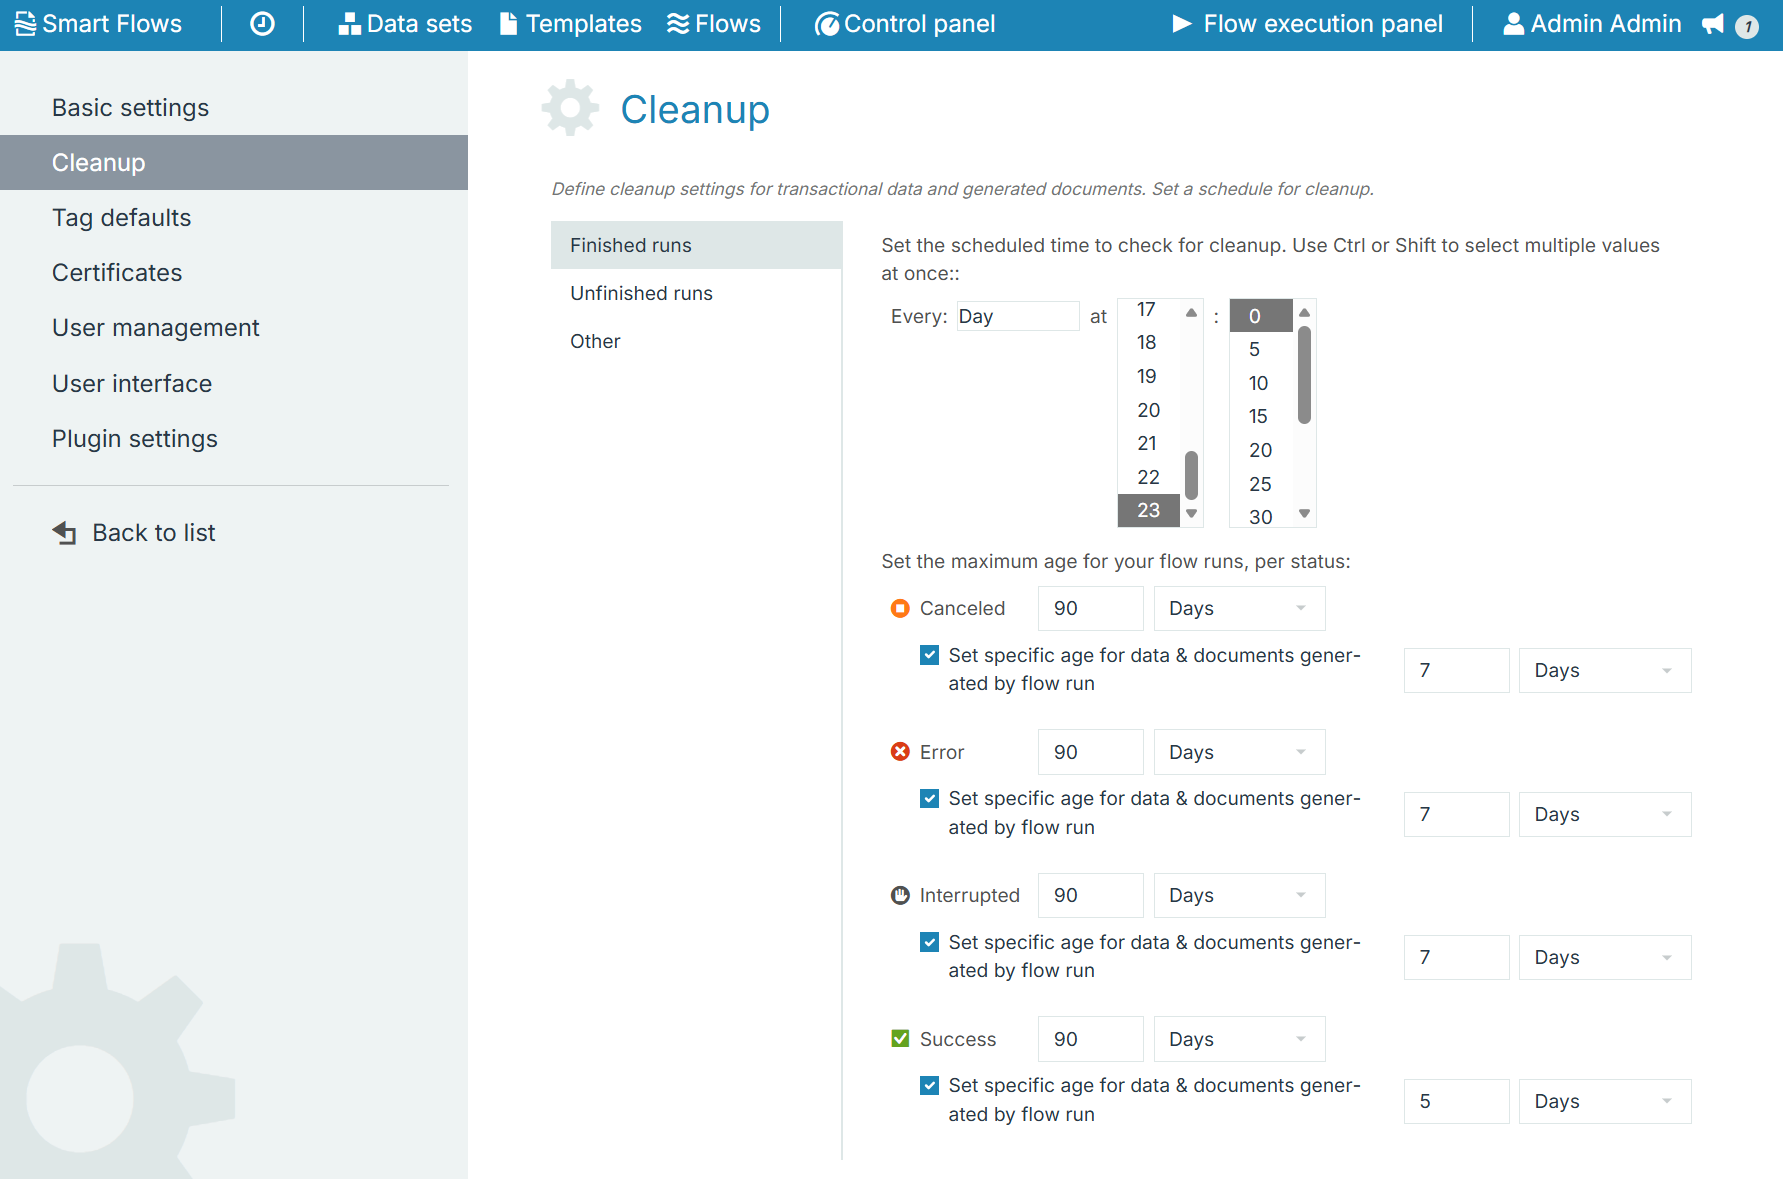Toggle Canceled specific data age checkbox
Screen dimensions: 1783x1179
pyautogui.click(x=930, y=655)
